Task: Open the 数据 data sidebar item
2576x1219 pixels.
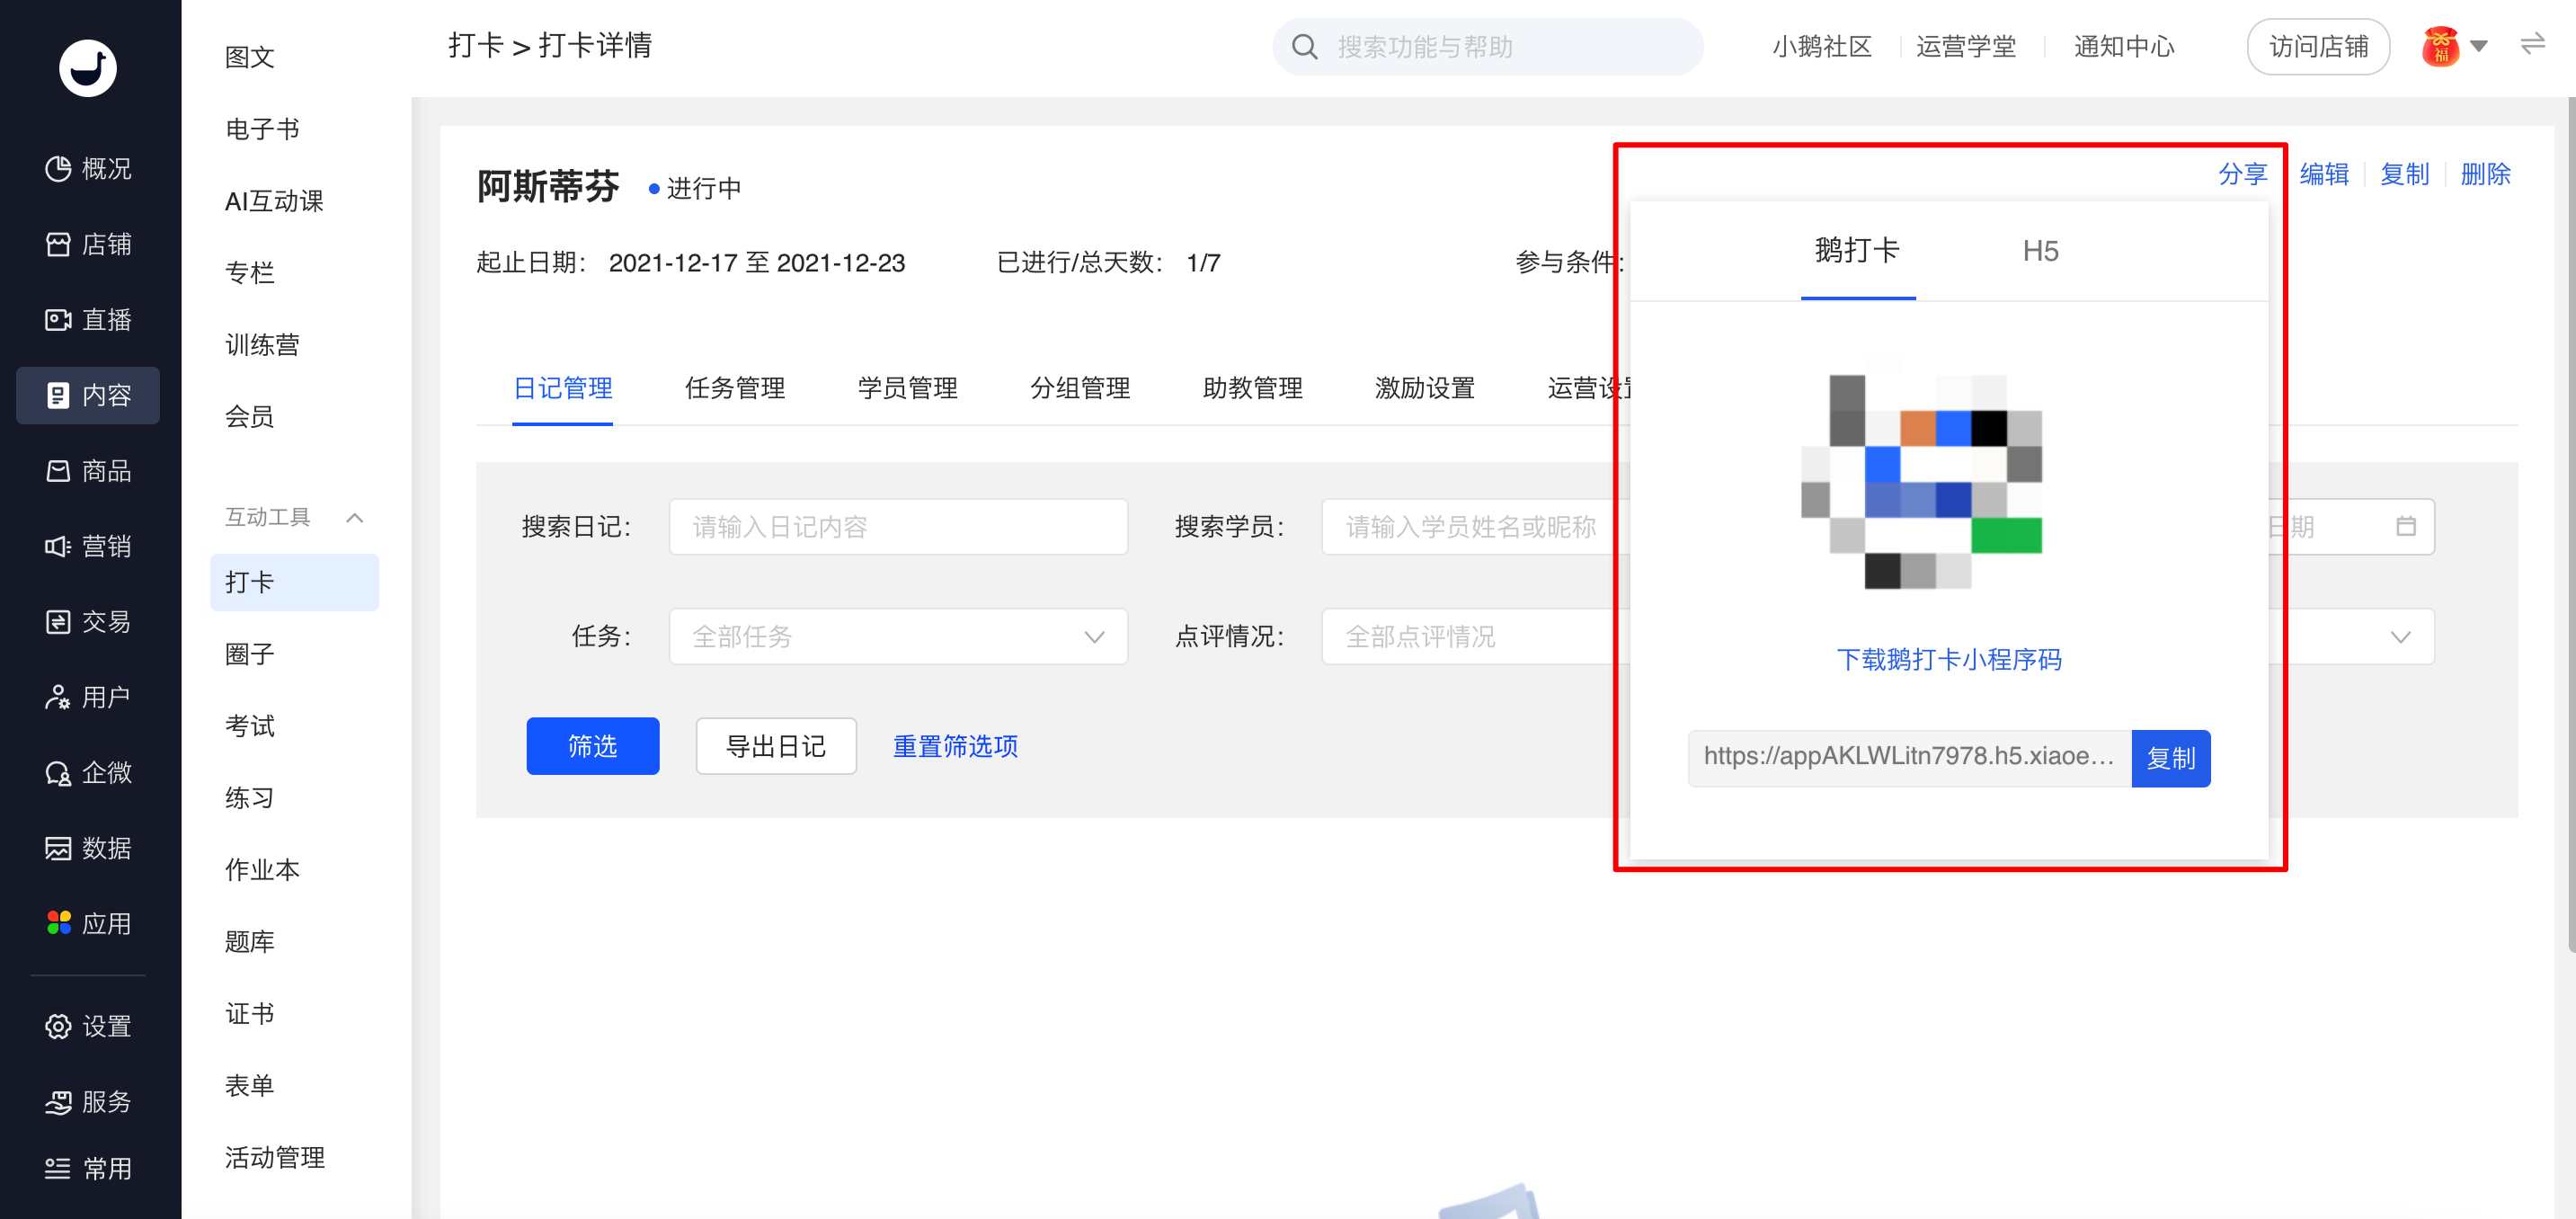Action: click(x=88, y=848)
